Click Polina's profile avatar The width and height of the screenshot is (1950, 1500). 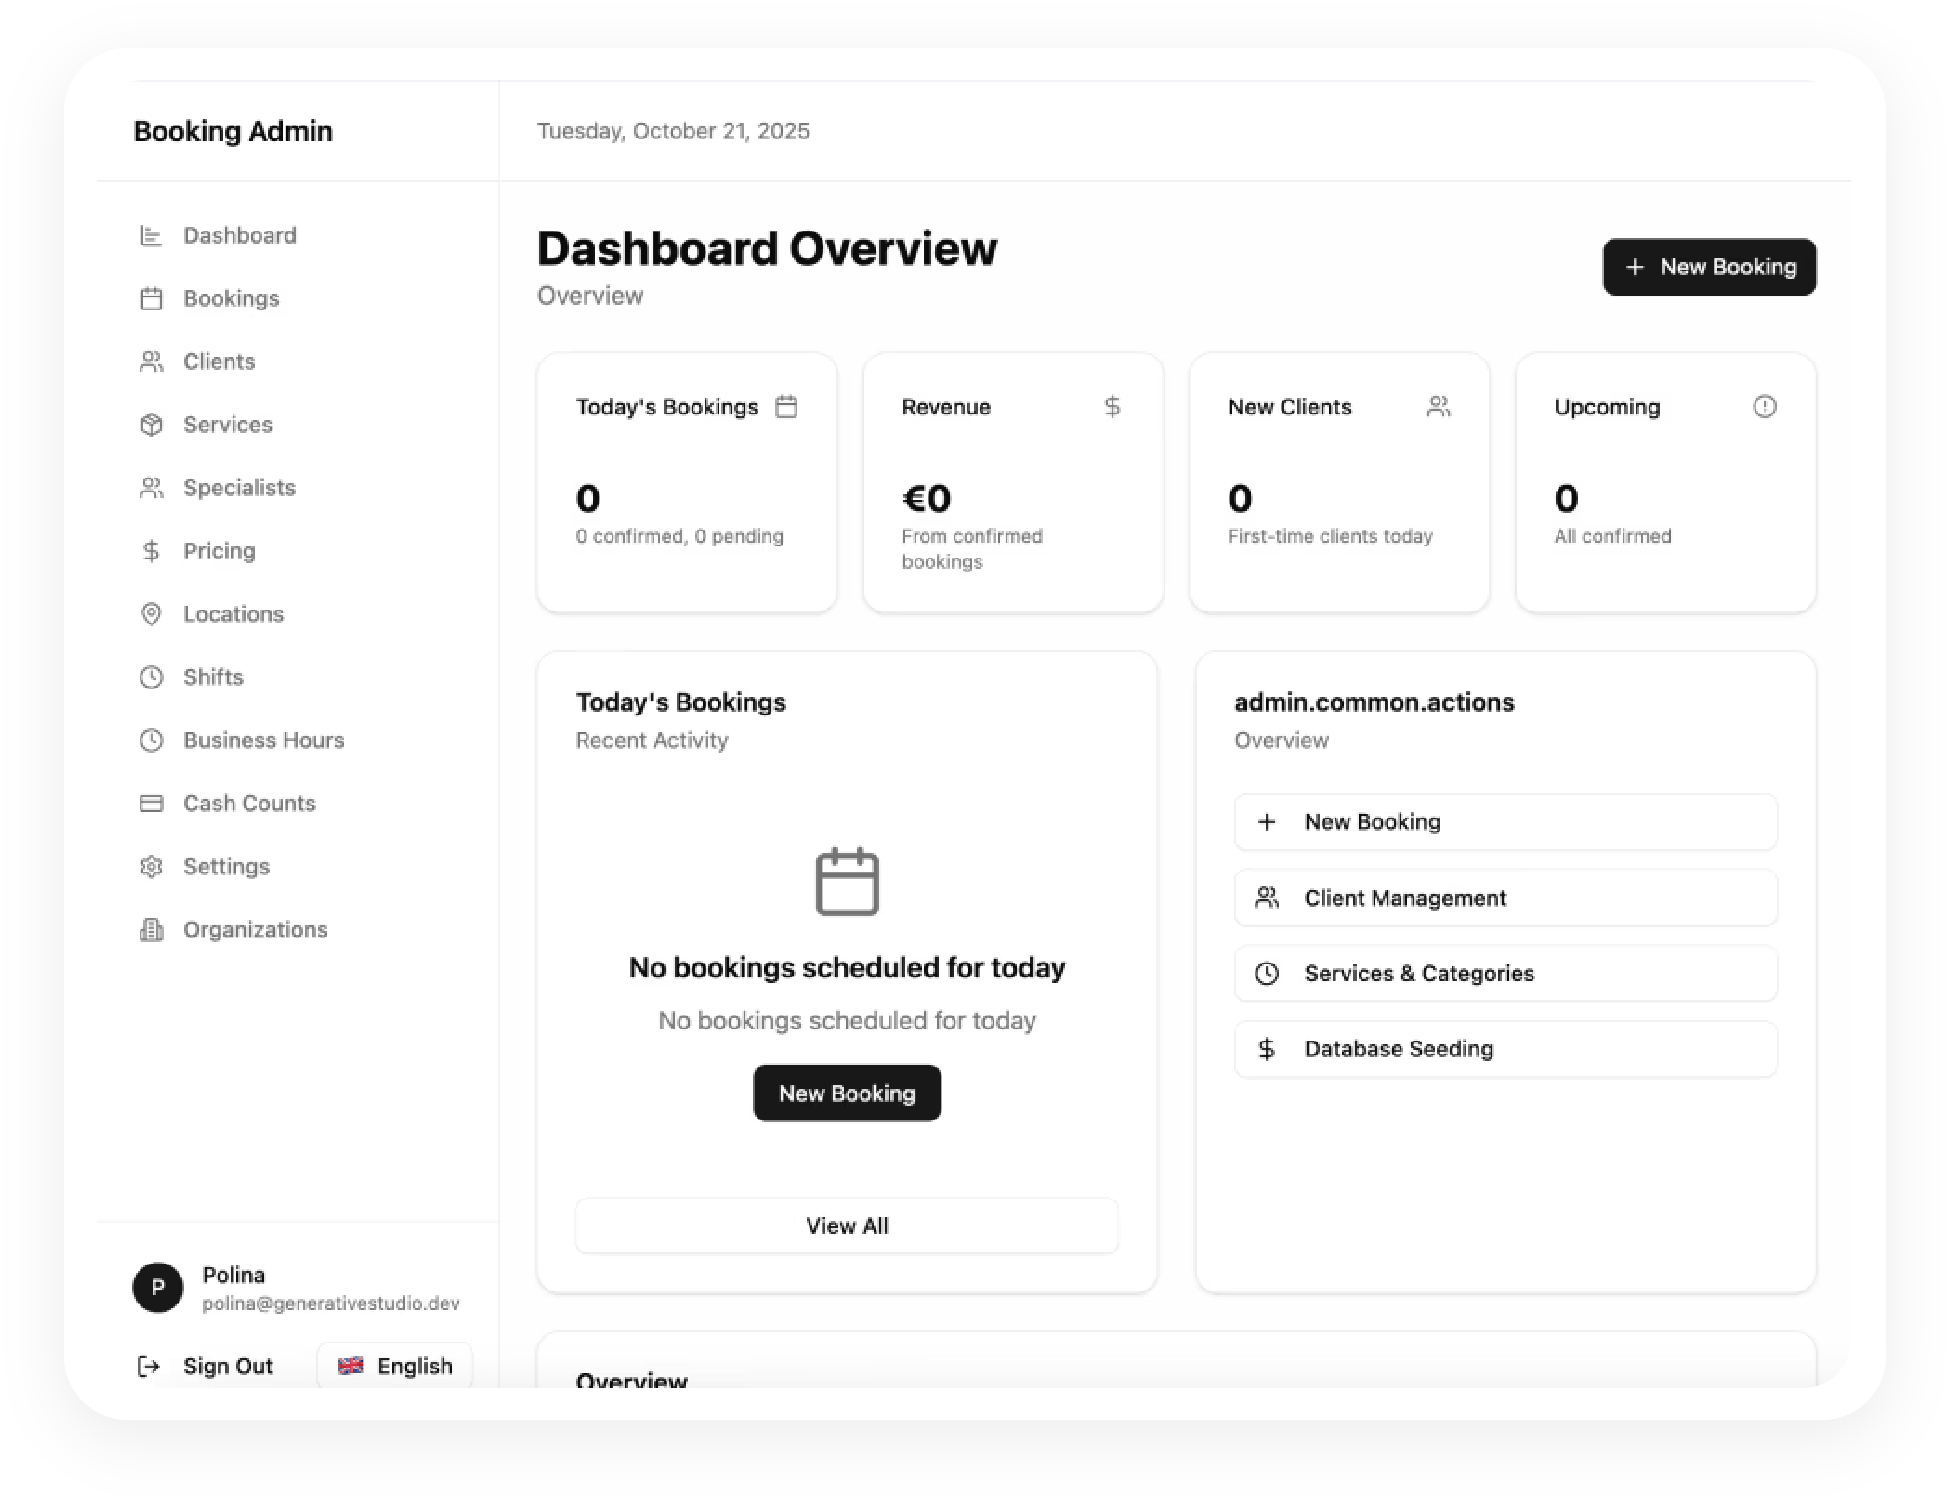[157, 1288]
